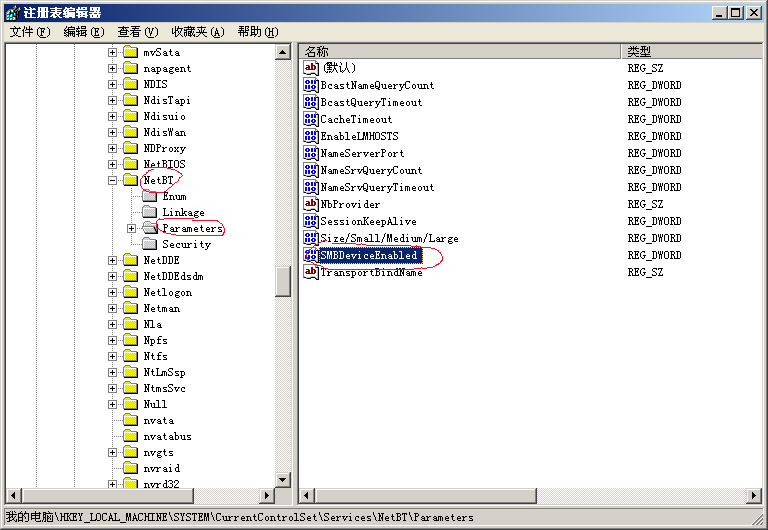Image resolution: width=768 pixels, height=530 pixels.
Task: Click the folder icon of napagent
Action: [x=130, y=68]
